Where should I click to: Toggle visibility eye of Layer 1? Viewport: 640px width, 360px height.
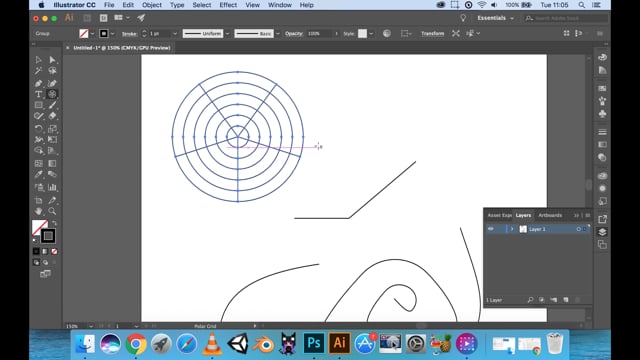tap(491, 229)
